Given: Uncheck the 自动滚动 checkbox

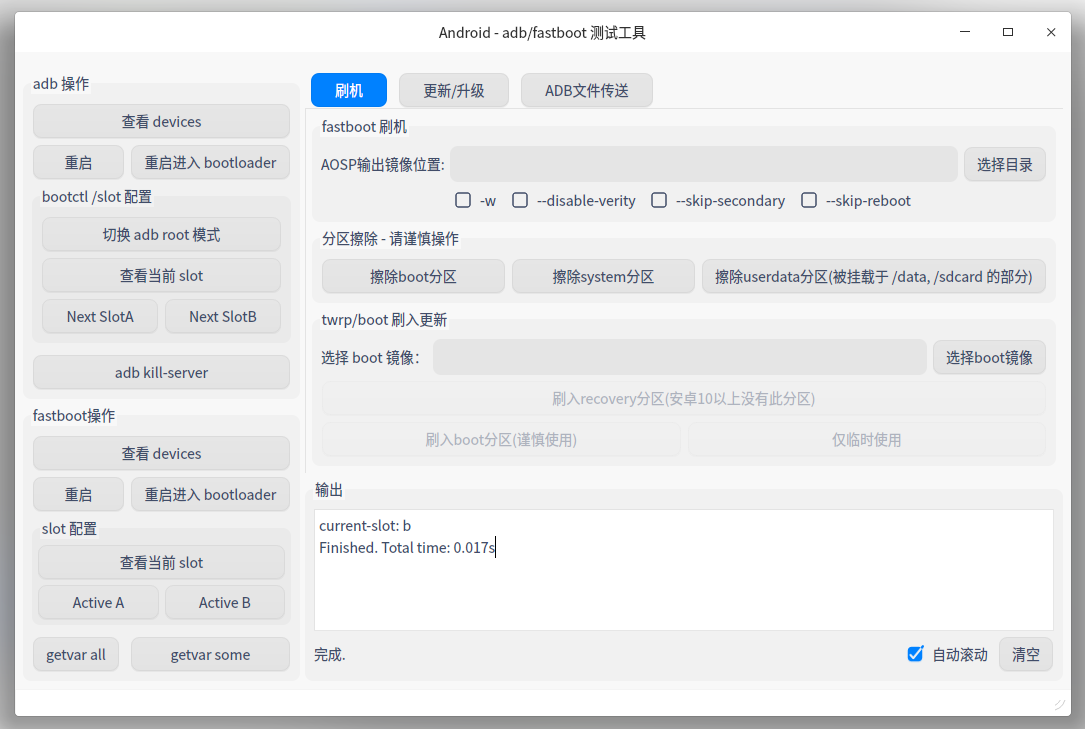Looking at the screenshot, I should point(915,654).
